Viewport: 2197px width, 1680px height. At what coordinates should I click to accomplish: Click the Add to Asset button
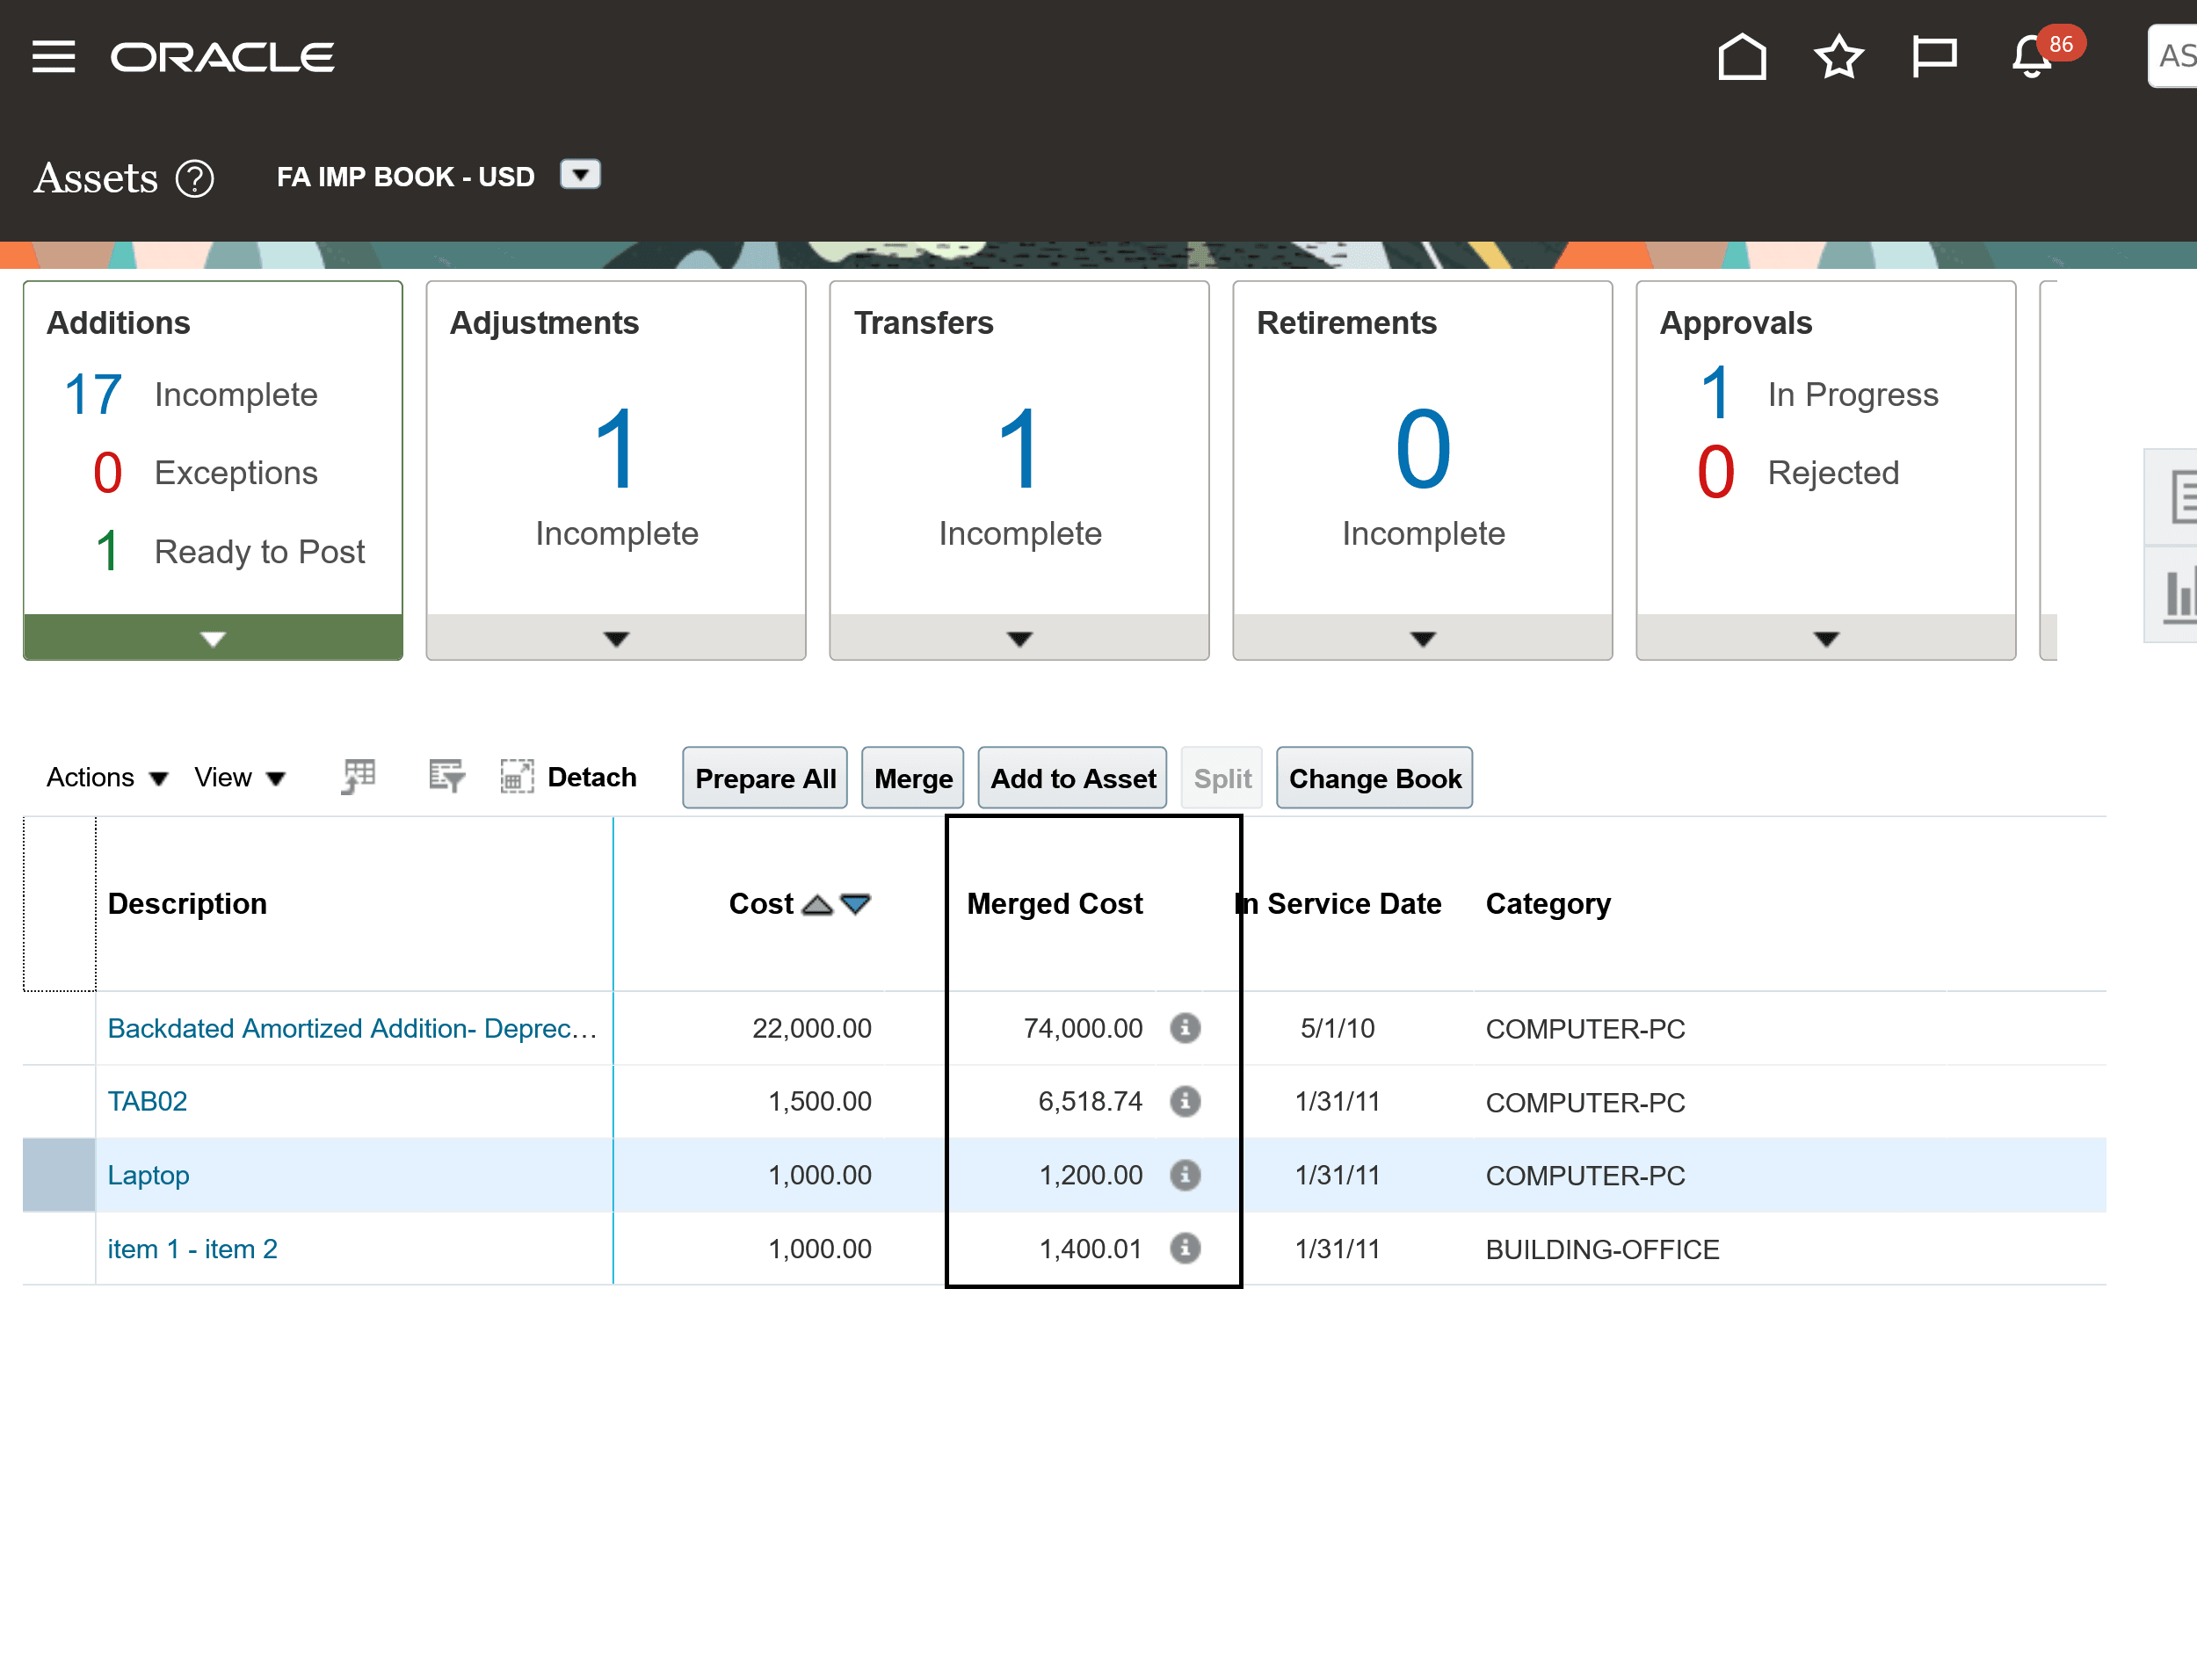(x=1072, y=778)
